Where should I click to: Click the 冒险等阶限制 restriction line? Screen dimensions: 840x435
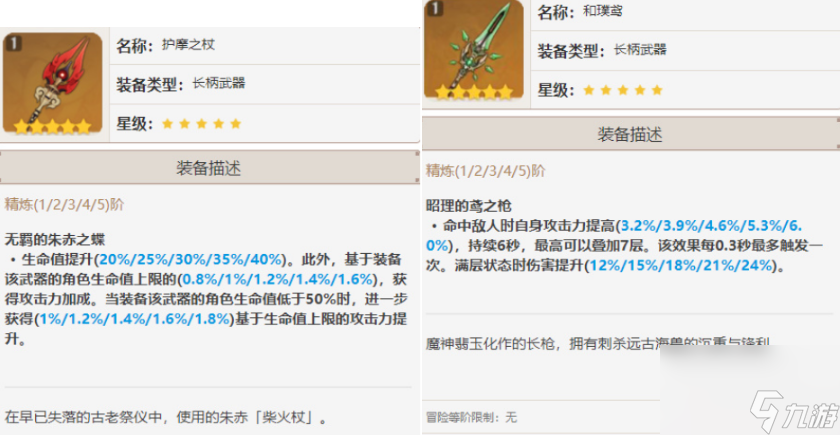click(x=471, y=417)
